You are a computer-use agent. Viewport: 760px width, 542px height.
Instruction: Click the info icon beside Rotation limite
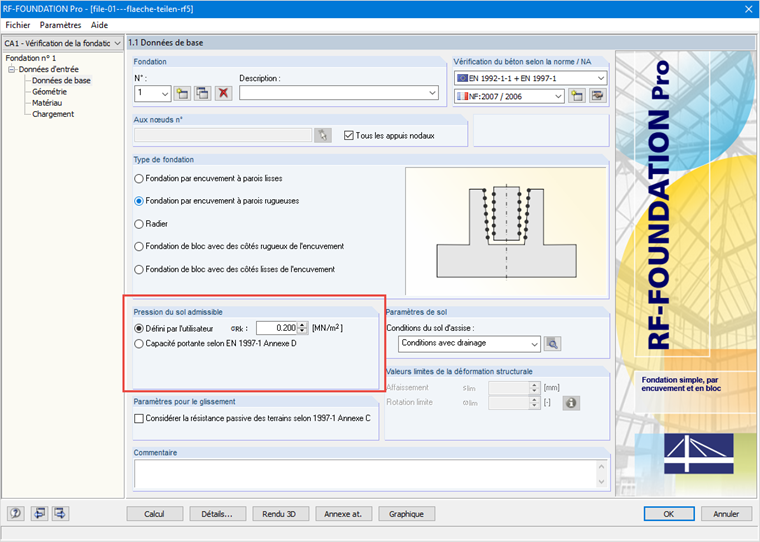pyautogui.click(x=571, y=403)
